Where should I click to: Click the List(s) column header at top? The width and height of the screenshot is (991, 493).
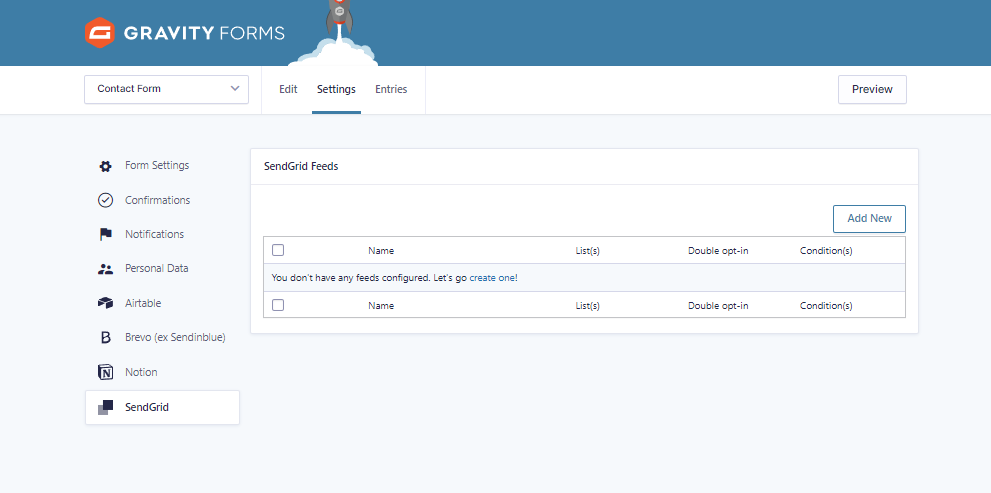(x=588, y=251)
